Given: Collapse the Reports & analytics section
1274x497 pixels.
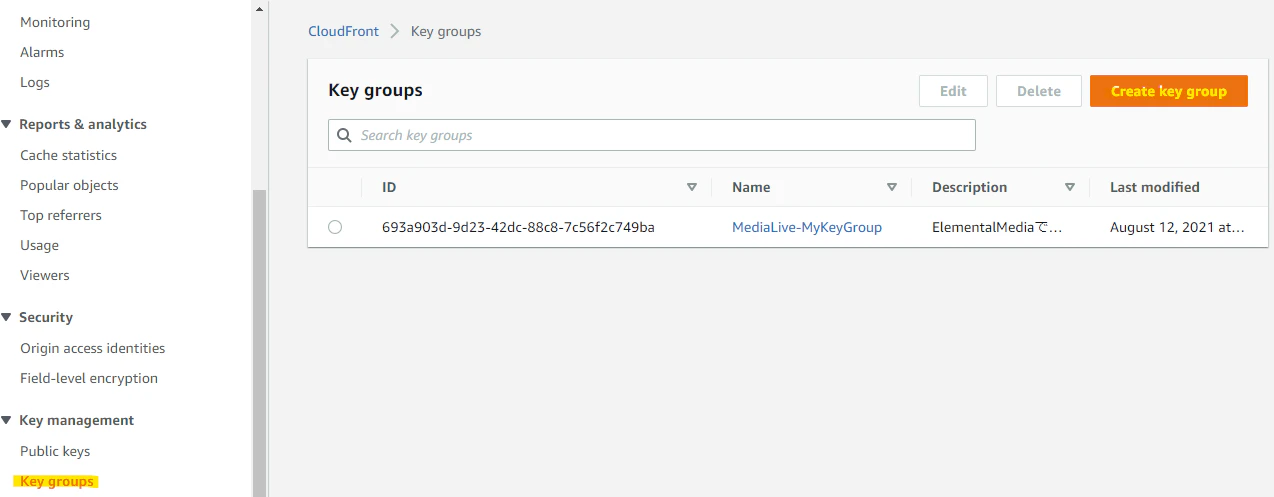Looking at the screenshot, I should click(x=7, y=124).
